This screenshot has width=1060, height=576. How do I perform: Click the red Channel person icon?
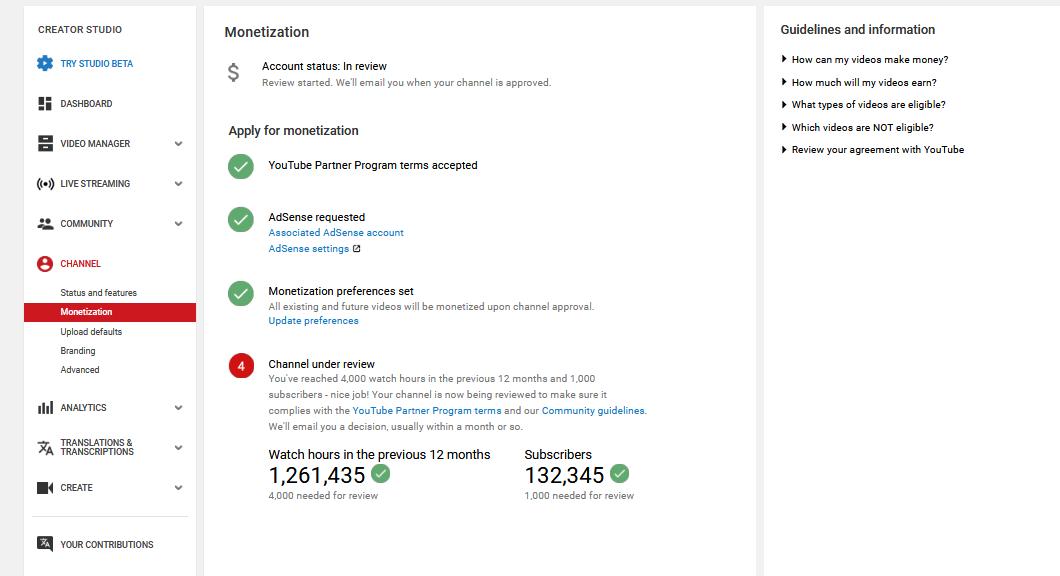45,264
